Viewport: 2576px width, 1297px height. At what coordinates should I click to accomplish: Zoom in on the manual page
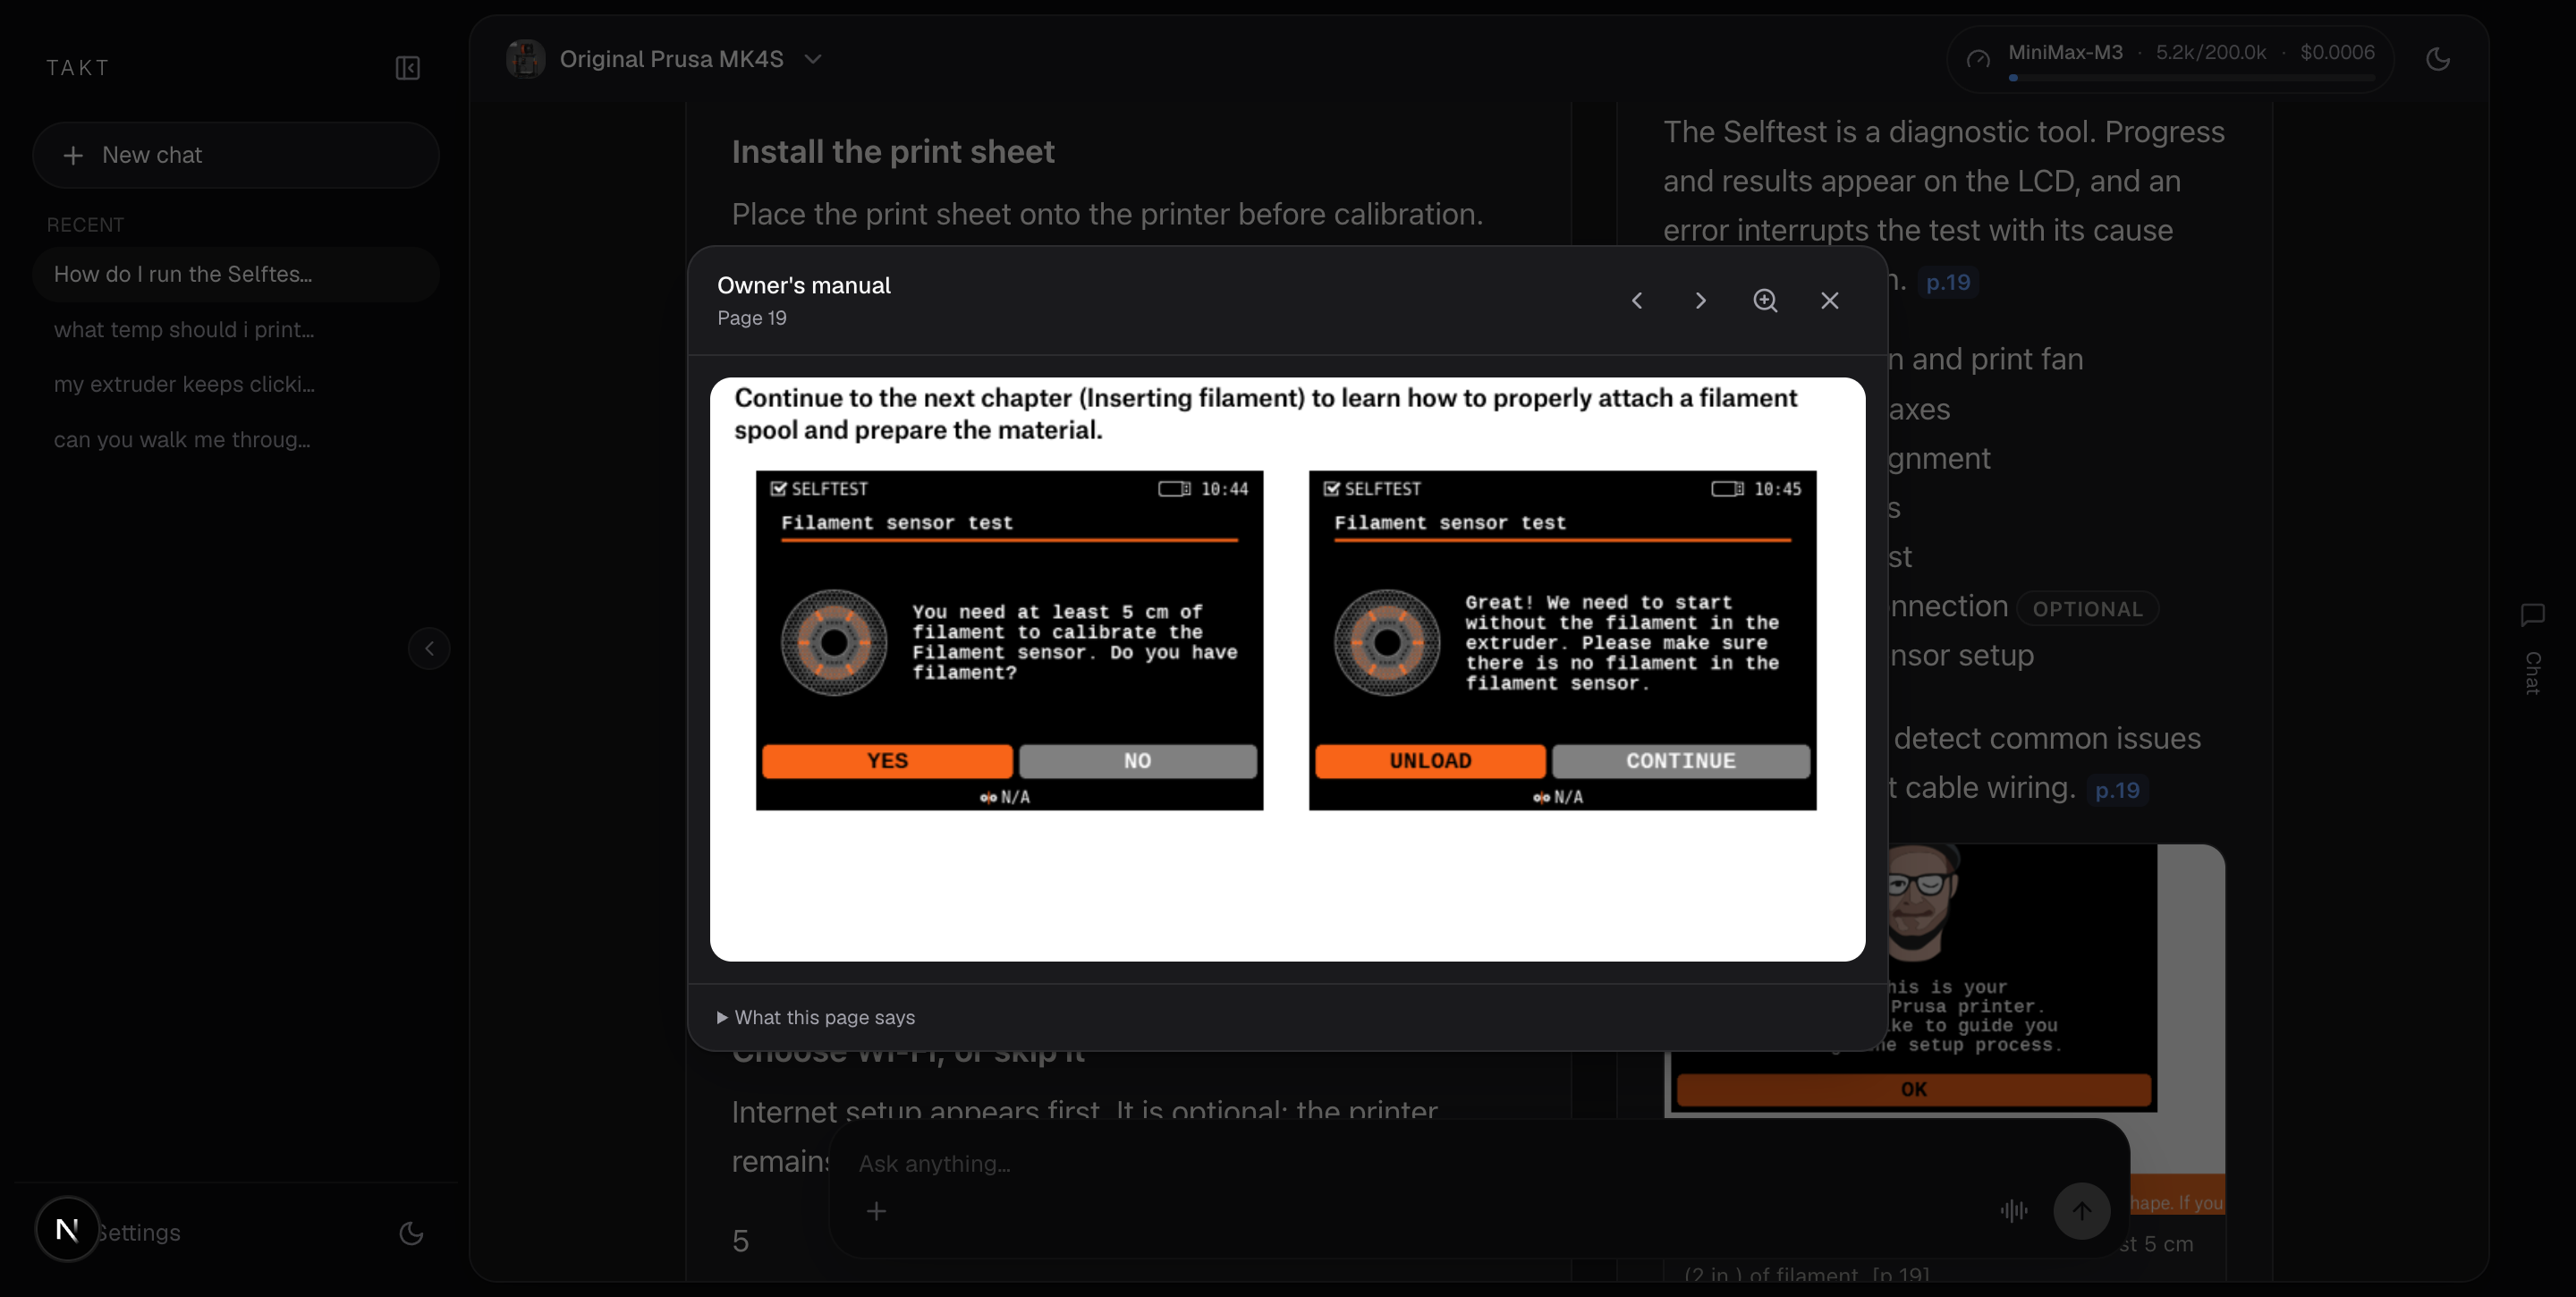click(x=1765, y=300)
